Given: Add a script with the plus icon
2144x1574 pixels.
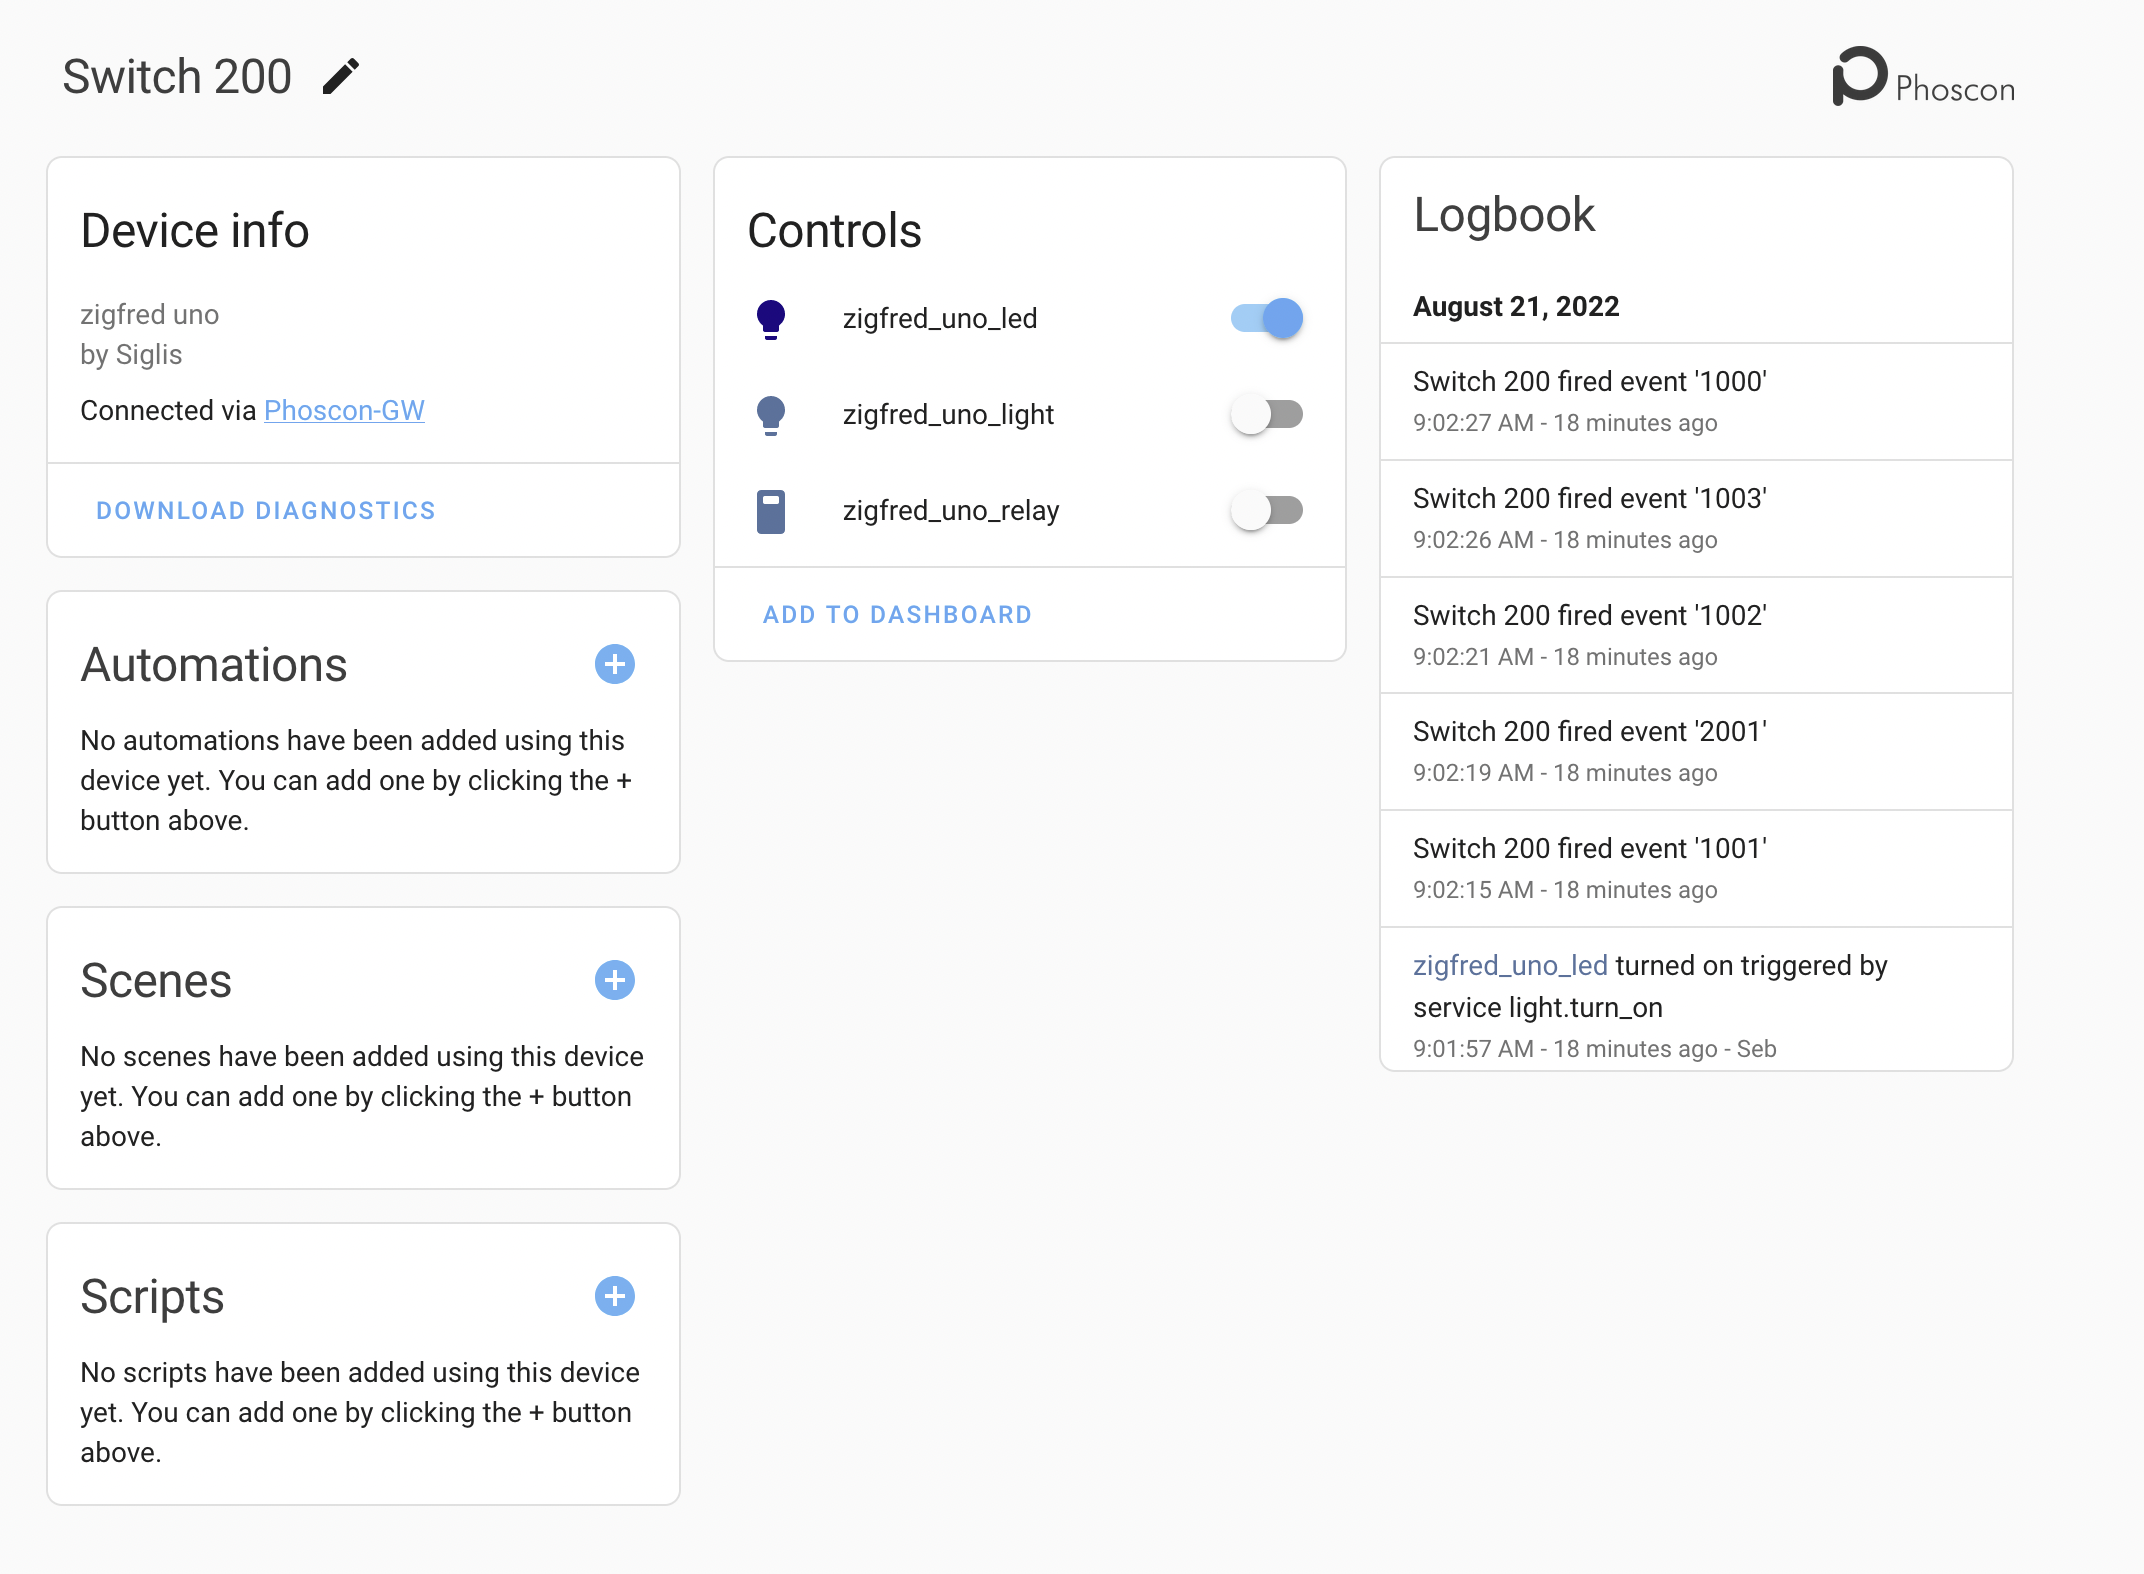Looking at the screenshot, I should (x=614, y=1295).
